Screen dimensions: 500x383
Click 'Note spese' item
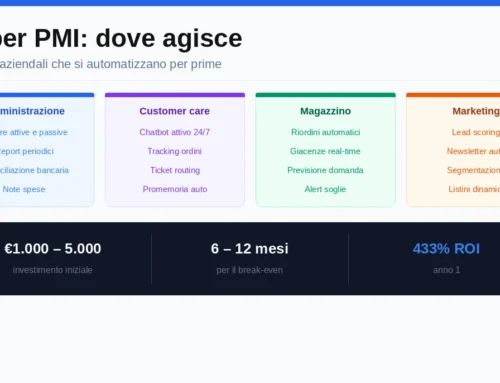[x=24, y=189]
